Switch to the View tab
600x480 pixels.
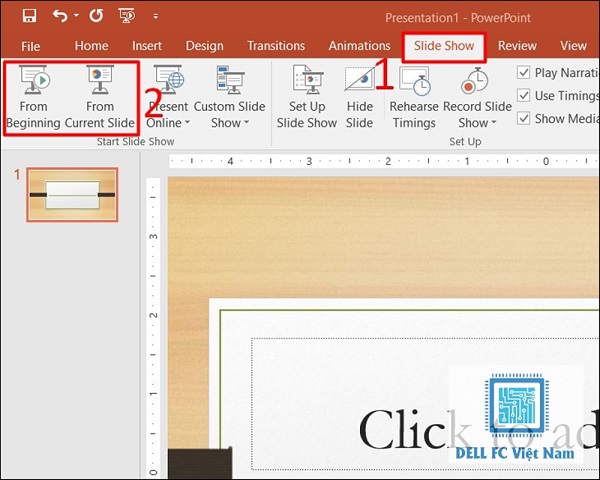(x=573, y=46)
